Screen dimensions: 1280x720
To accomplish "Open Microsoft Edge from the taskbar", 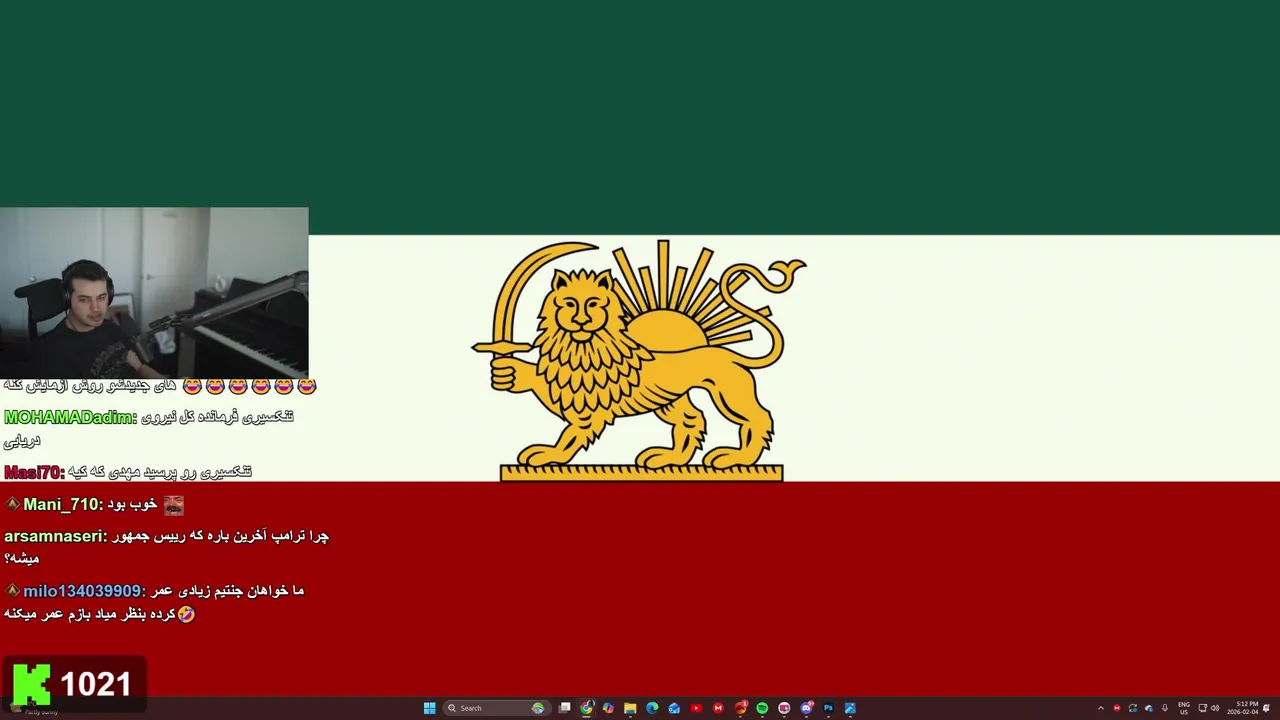I will point(652,708).
